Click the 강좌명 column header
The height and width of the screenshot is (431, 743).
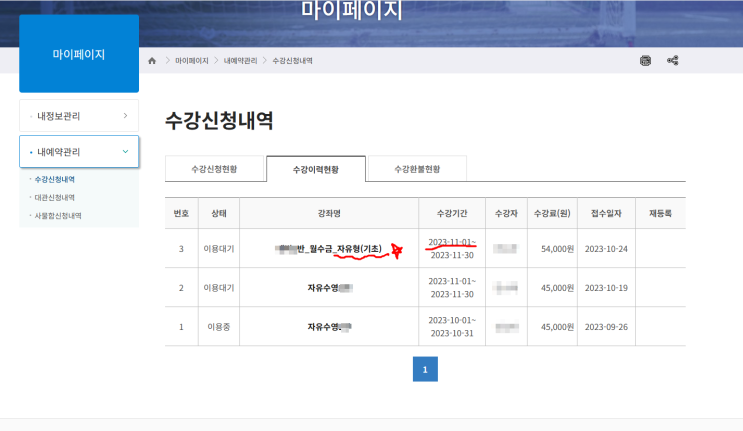coord(329,213)
